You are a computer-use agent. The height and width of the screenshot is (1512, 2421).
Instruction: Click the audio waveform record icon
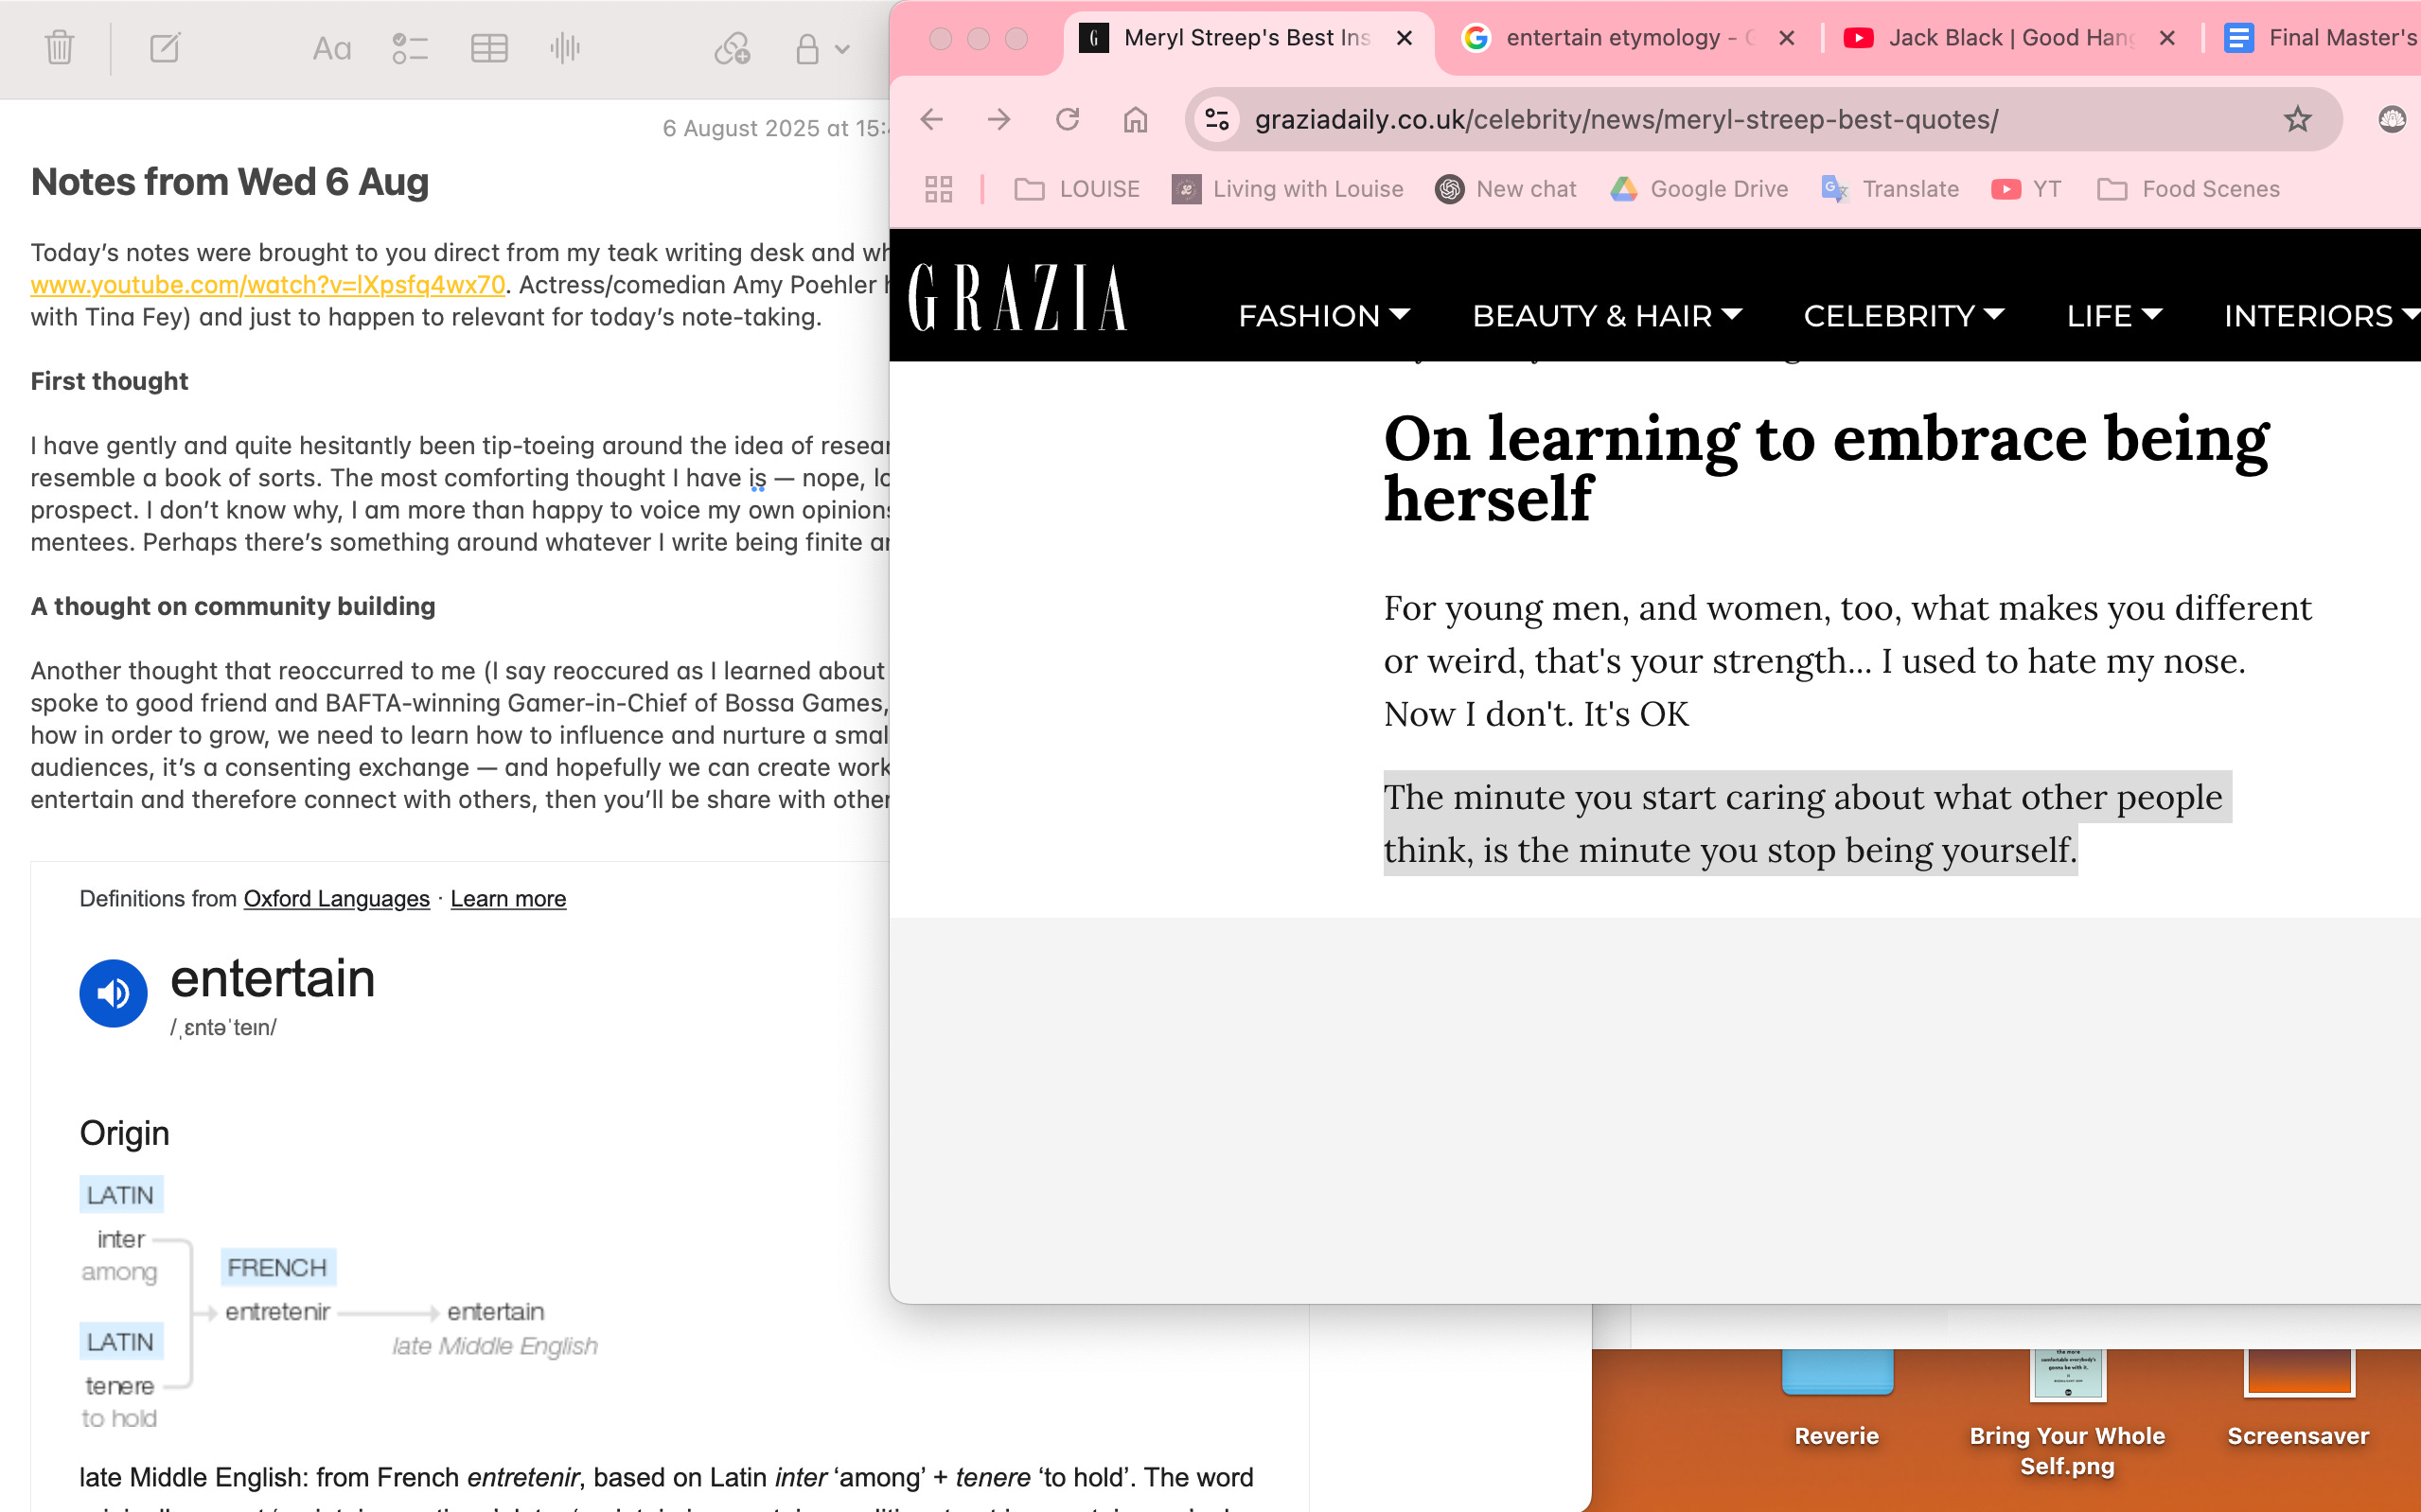pos(565,48)
